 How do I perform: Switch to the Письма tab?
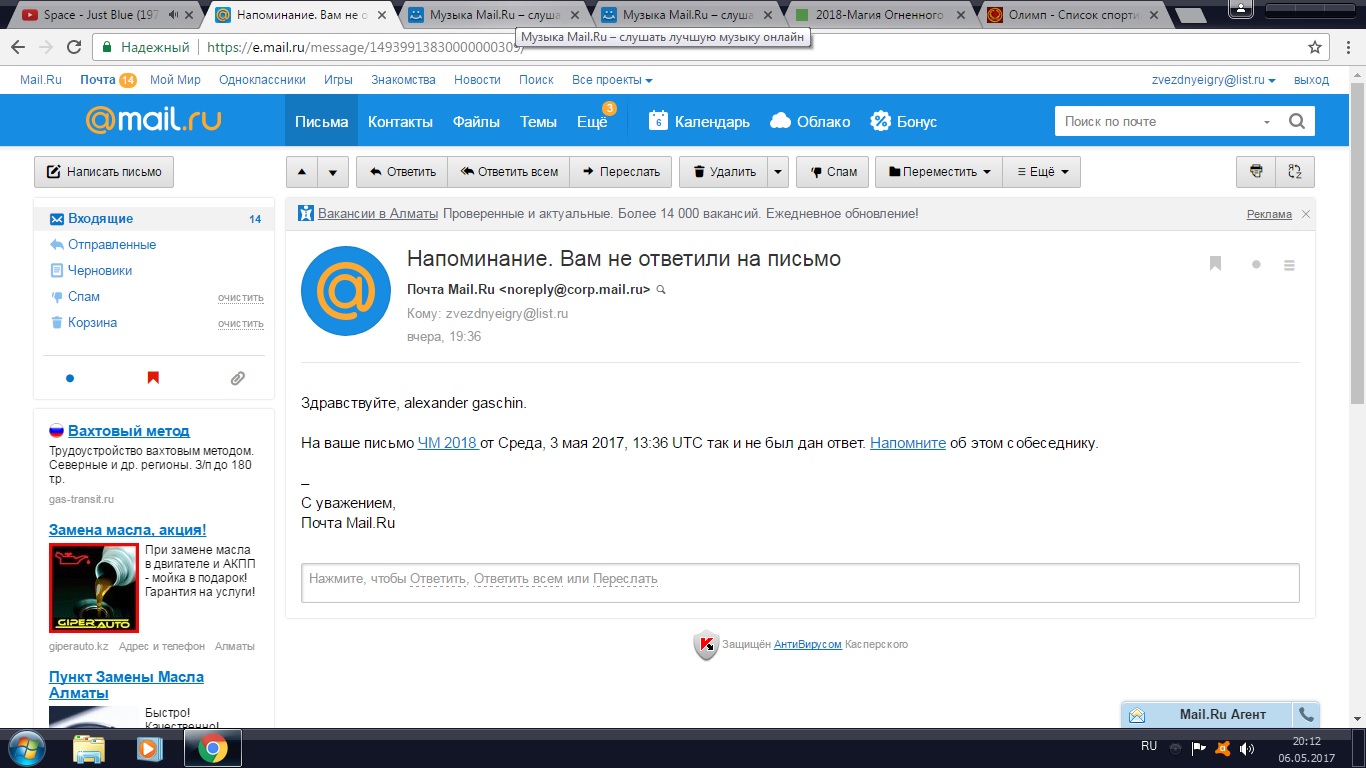322,121
